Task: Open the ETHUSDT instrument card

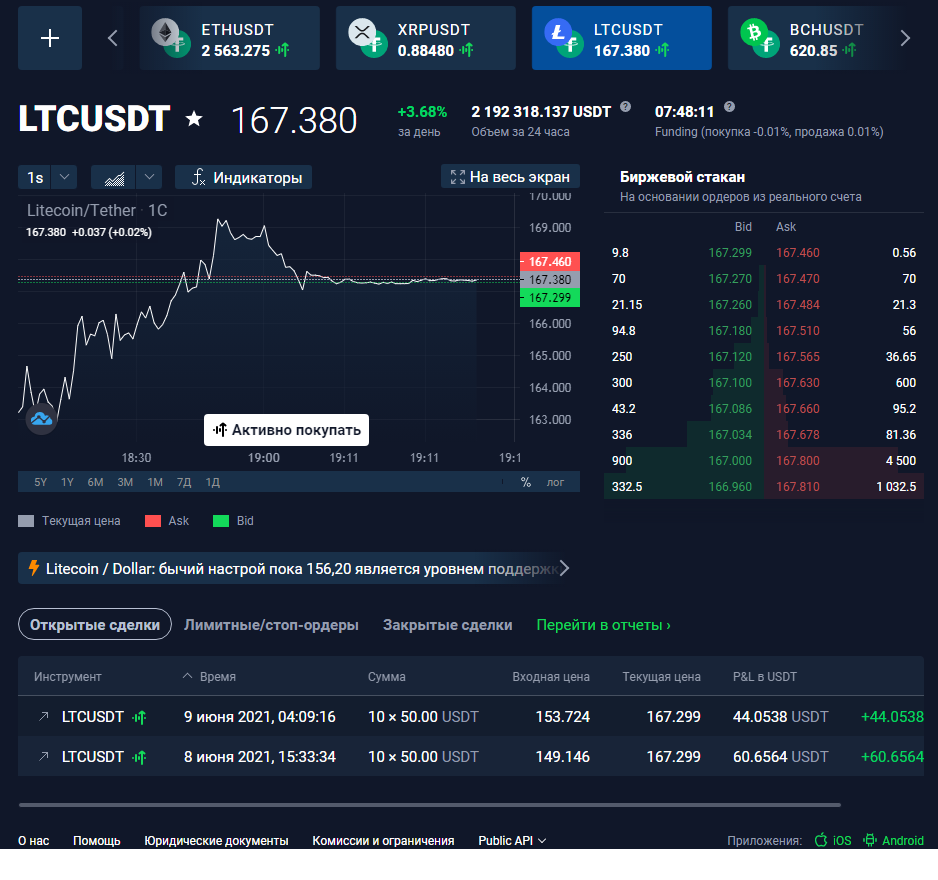Action: [230, 38]
